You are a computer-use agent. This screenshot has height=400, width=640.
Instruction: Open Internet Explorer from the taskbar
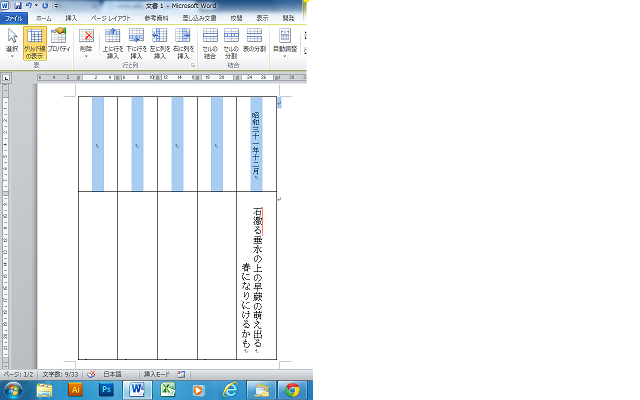point(230,391)
